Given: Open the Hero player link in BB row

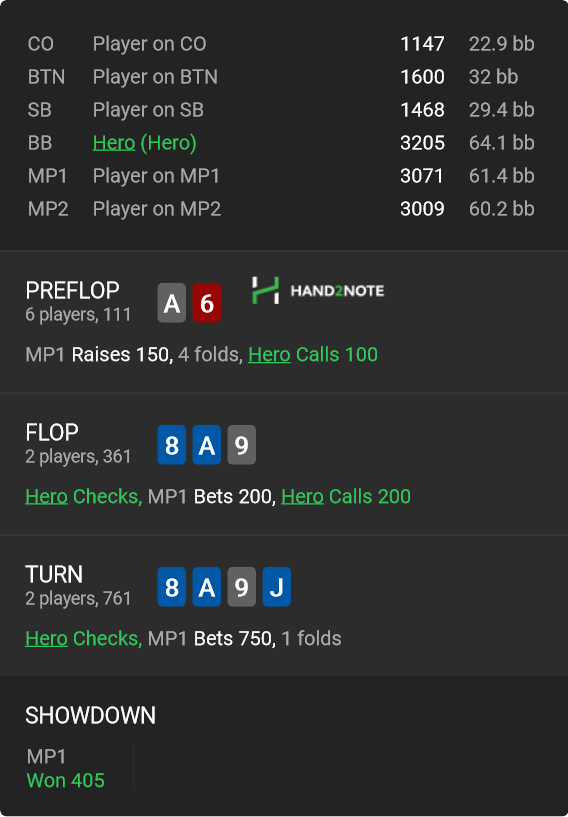Looking at the screenshot, I should tap(114, 143).
